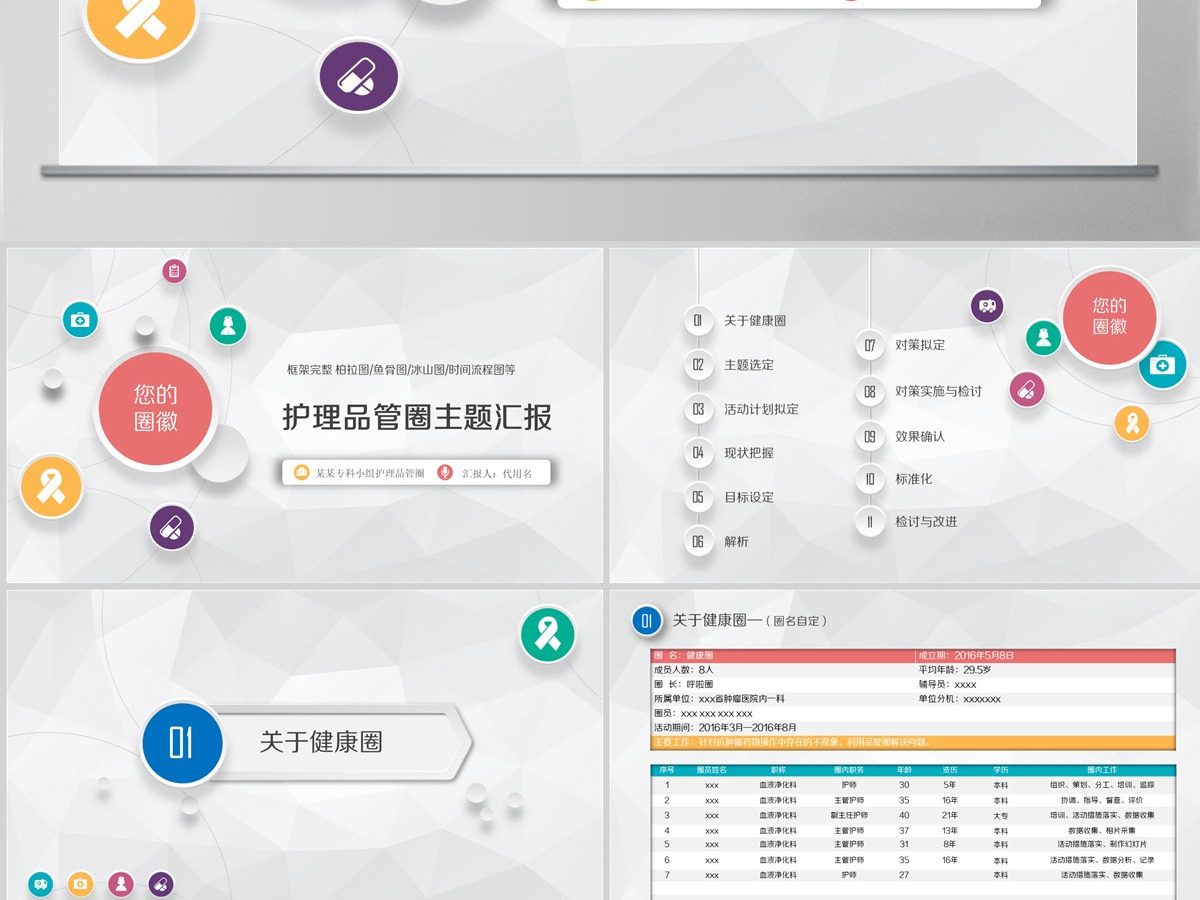Select 关于健康圈 in the contents list
The image size is (1200, 900).
coord(755,321)
